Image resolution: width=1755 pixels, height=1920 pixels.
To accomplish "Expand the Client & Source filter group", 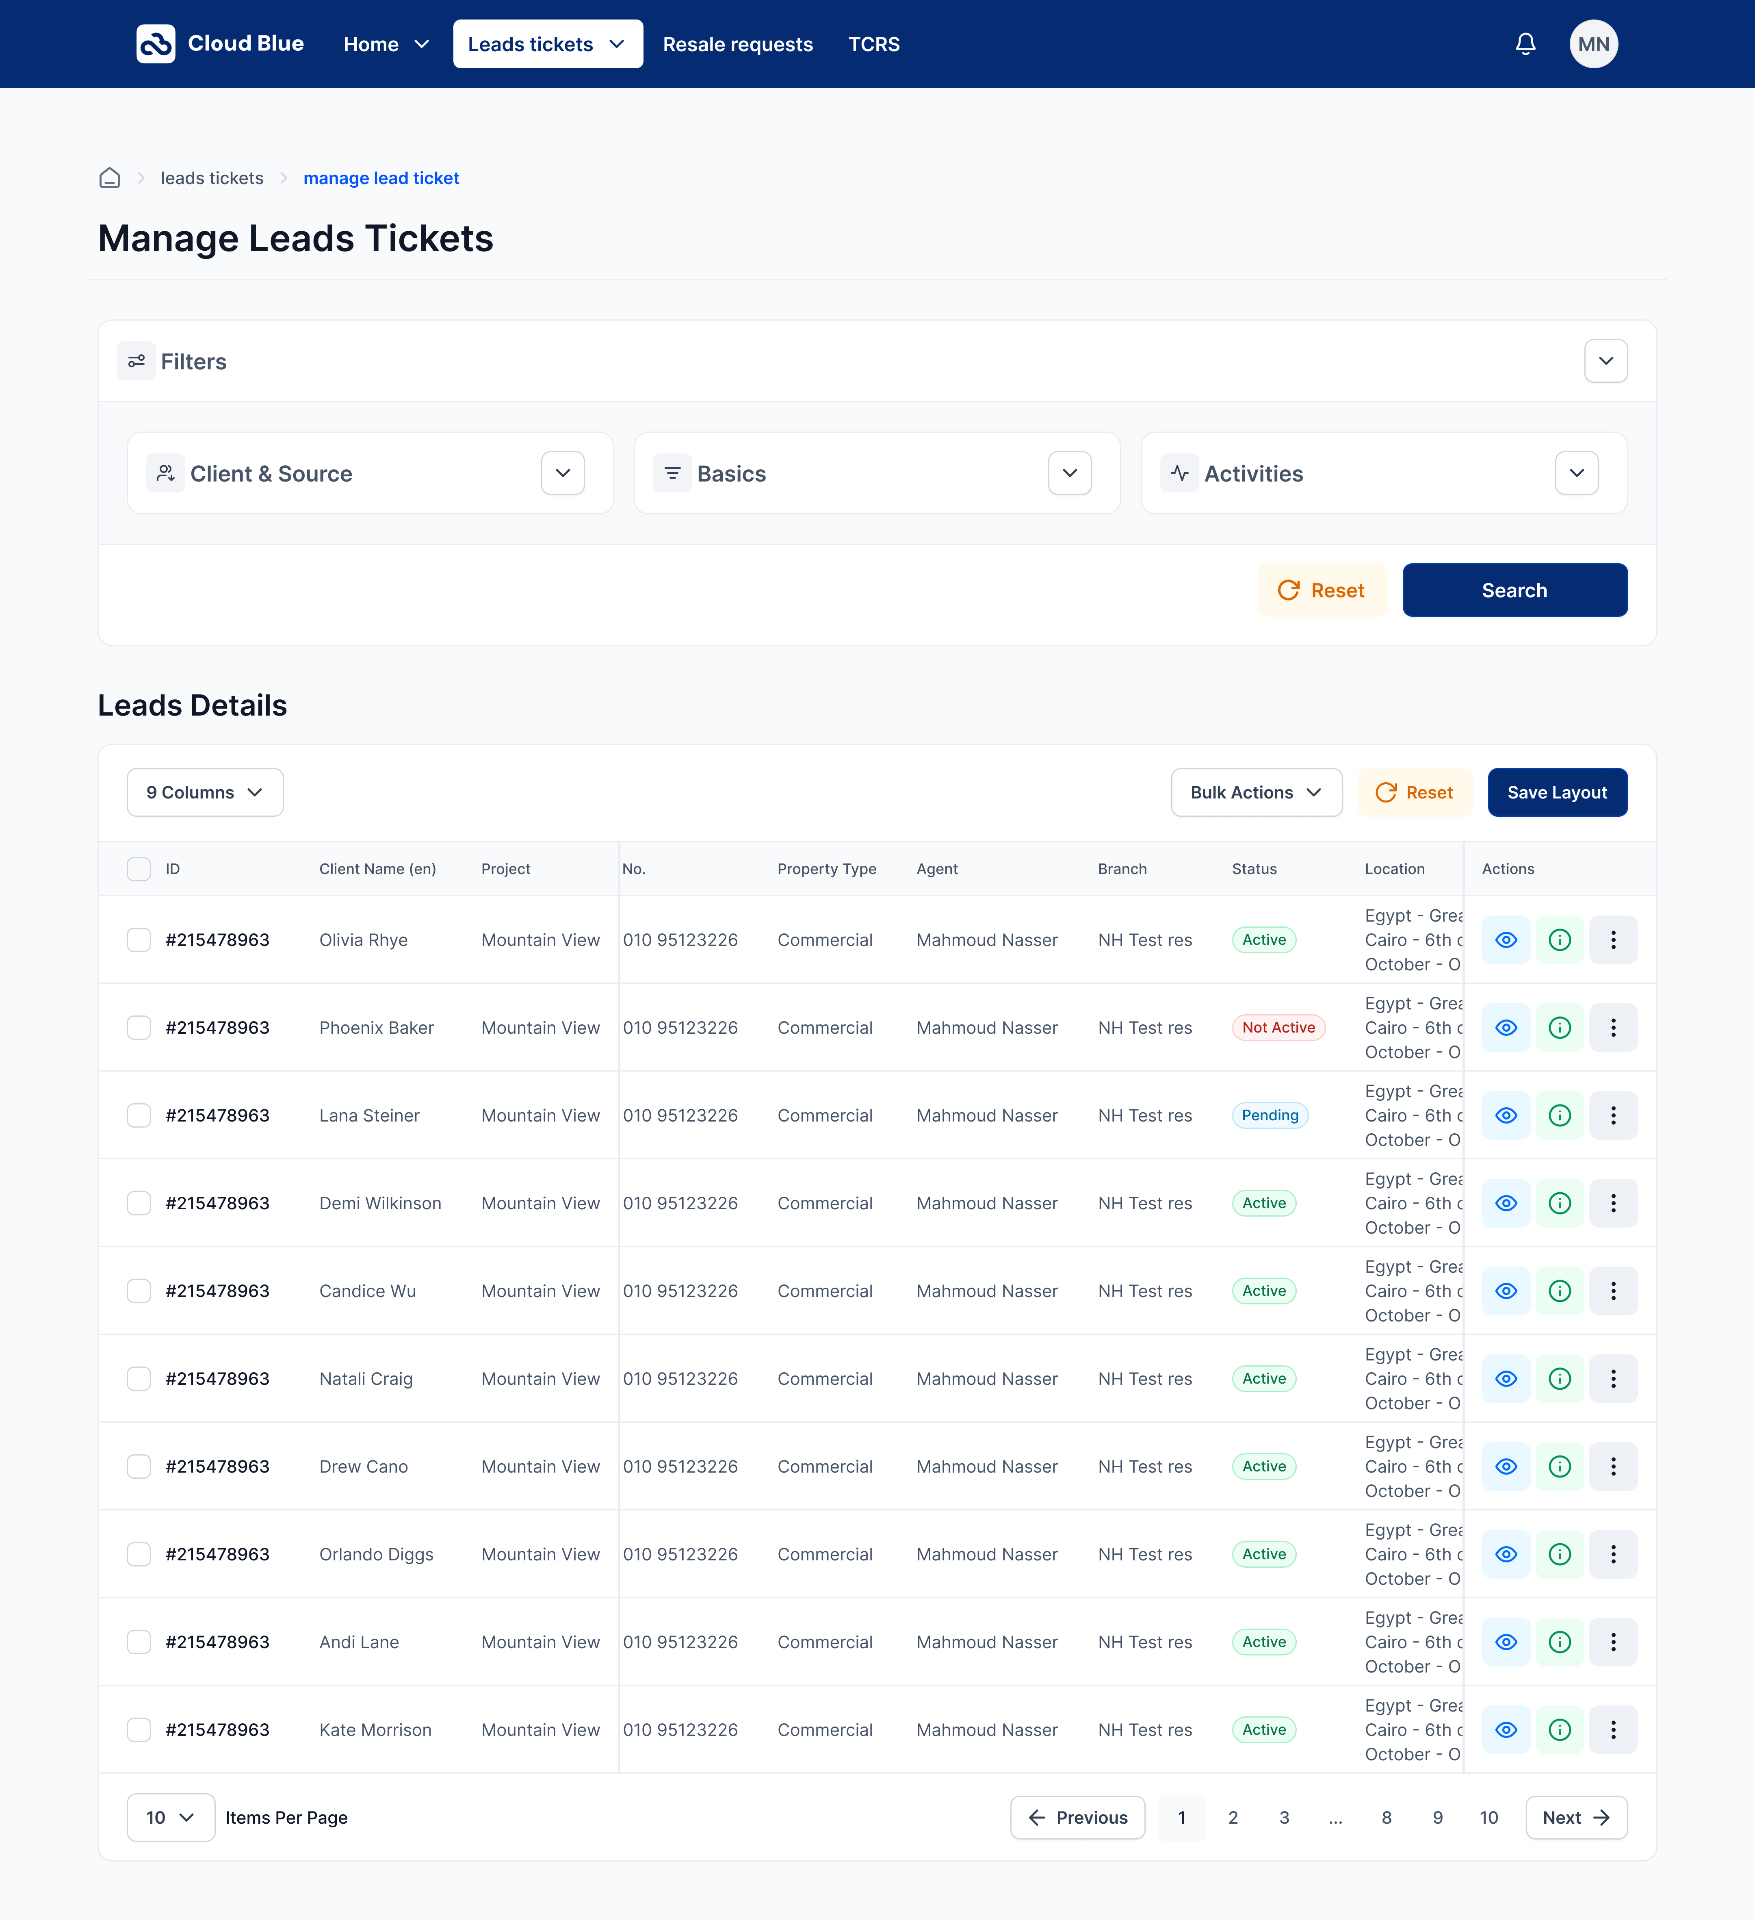I will 563,473.
